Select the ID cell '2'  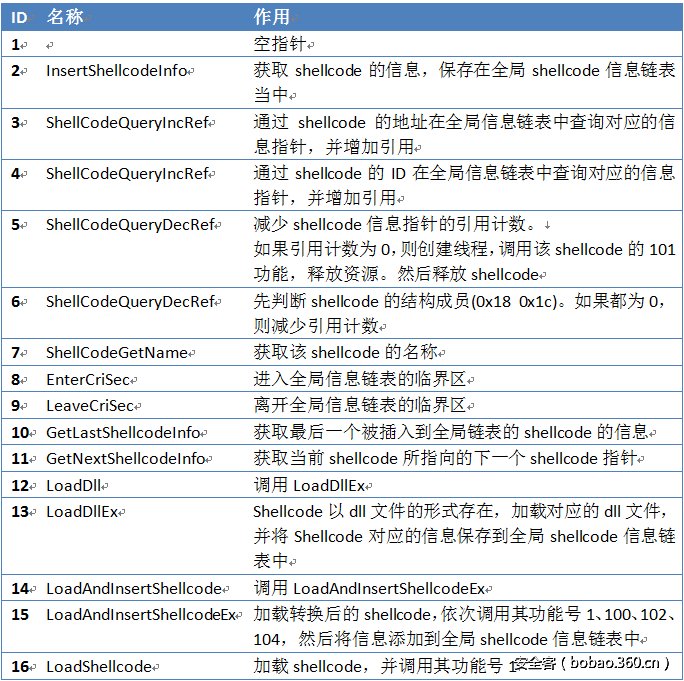(x=15, y=71)
